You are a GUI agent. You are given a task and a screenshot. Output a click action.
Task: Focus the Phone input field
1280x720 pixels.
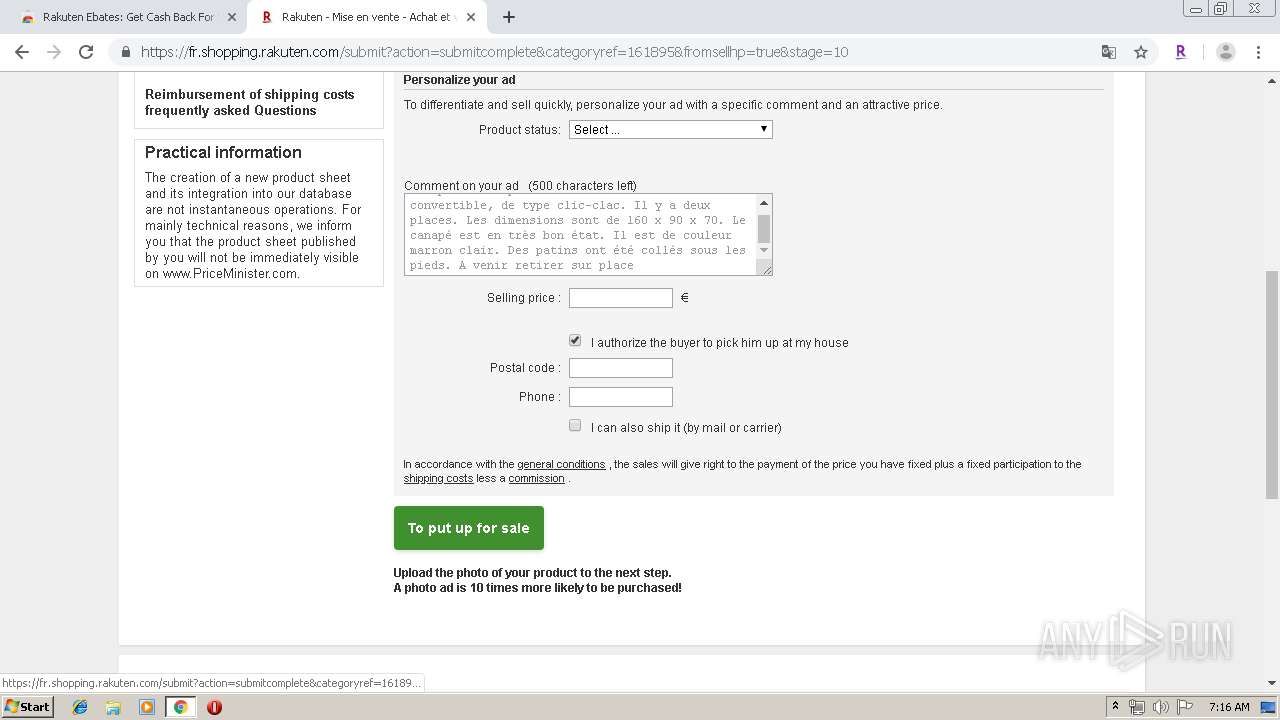pos(621,397)
